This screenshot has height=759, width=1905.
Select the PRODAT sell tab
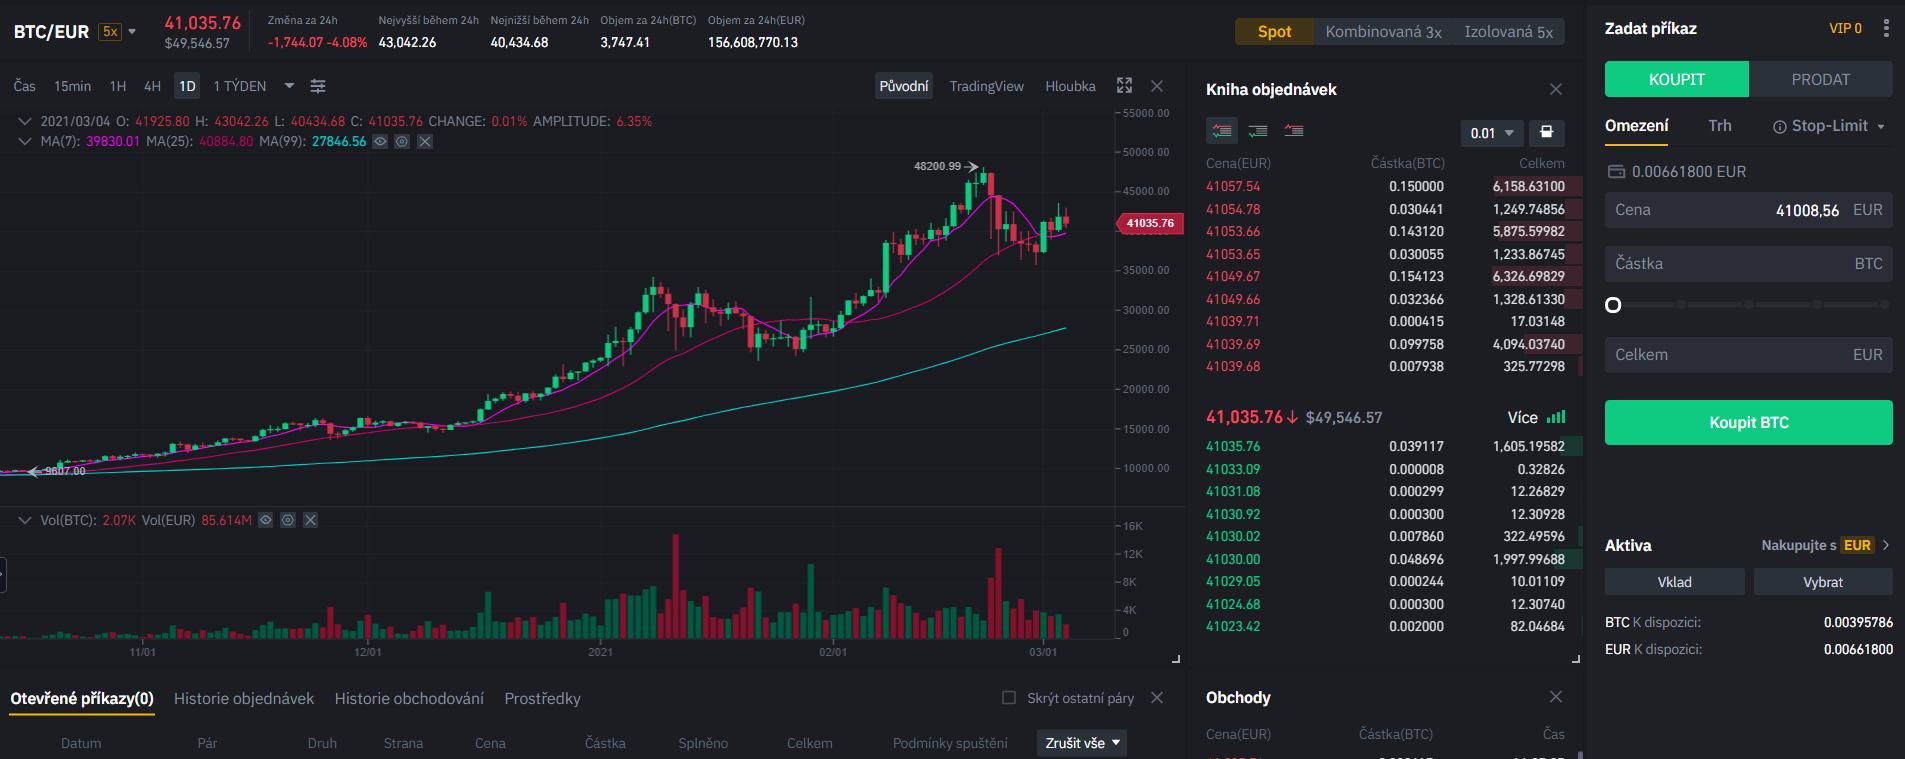pyautogui.click(x=1820, y=80)
